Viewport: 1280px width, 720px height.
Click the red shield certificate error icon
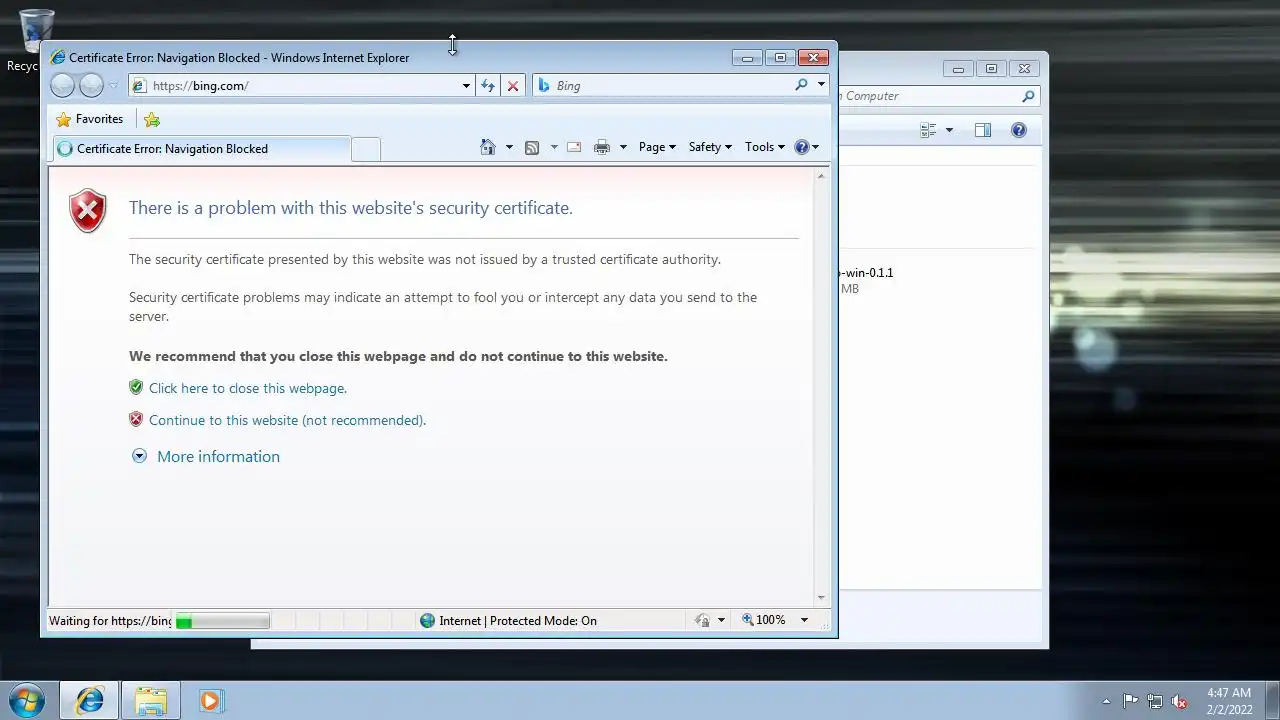point(88,211)
